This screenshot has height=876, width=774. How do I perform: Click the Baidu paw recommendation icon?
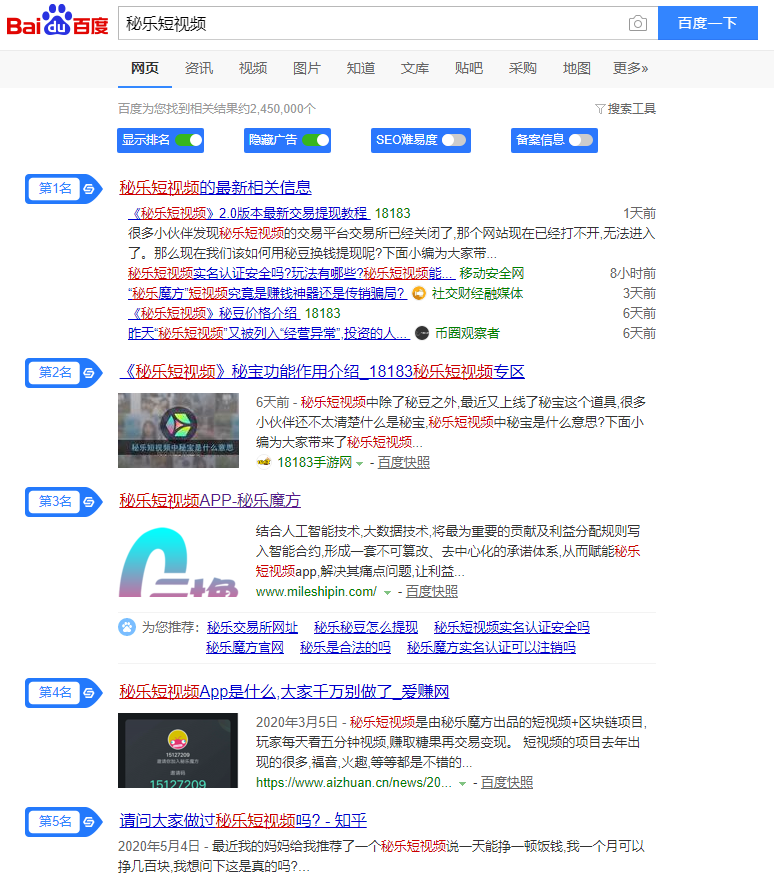coord(127,627)
